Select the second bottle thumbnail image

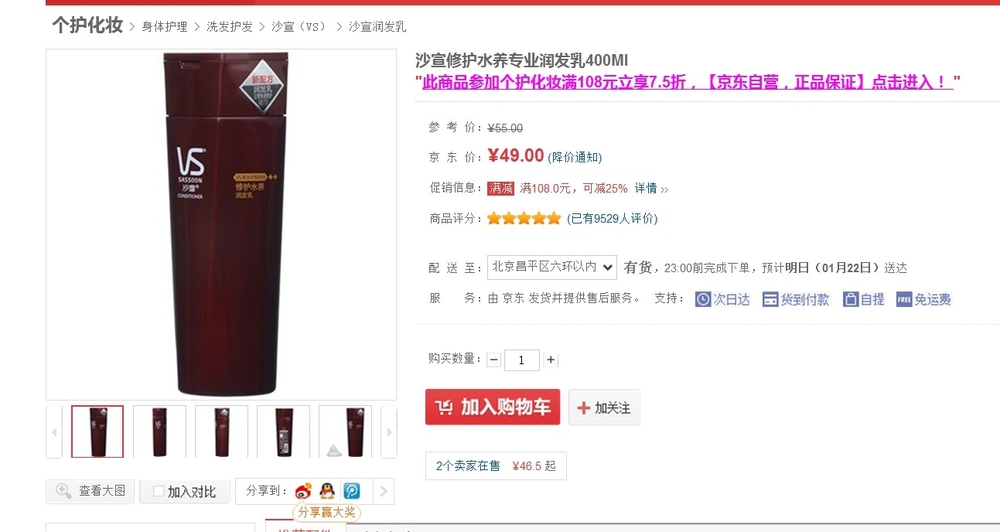coord(159,432)
